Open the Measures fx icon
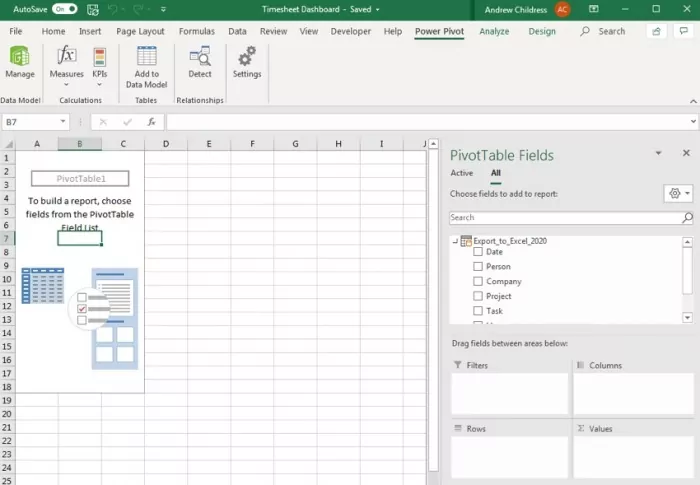700x485 pixels. coord(67,55)
